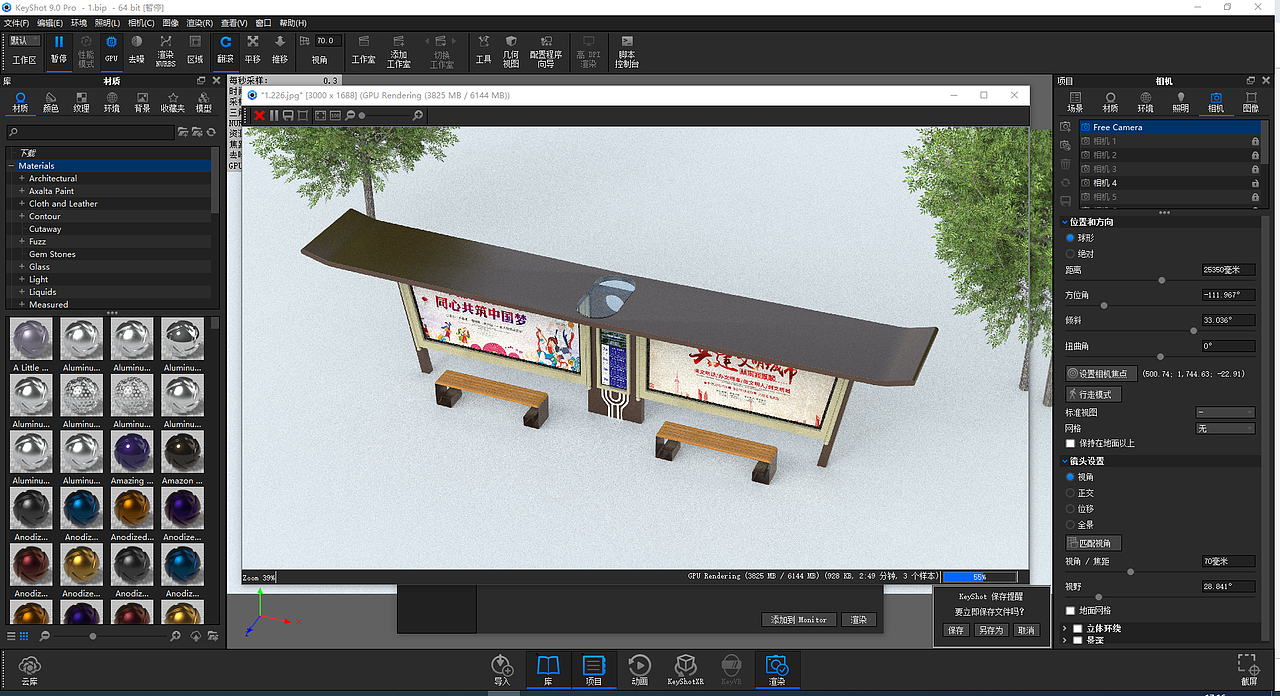This screenshot has height=696, width=1280.
Task: Check the 立体环绕 stereo checkbox
Action: click(x=1077, y=629)
